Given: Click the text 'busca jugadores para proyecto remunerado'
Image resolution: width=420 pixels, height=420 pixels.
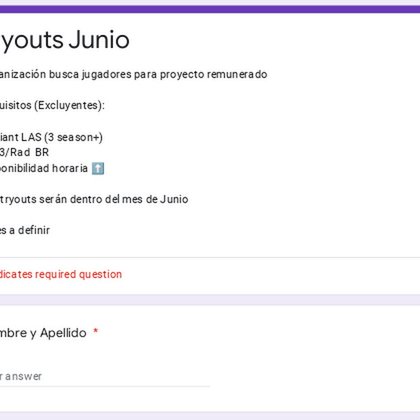Looking at the screenshot, I should coord(158,74).
